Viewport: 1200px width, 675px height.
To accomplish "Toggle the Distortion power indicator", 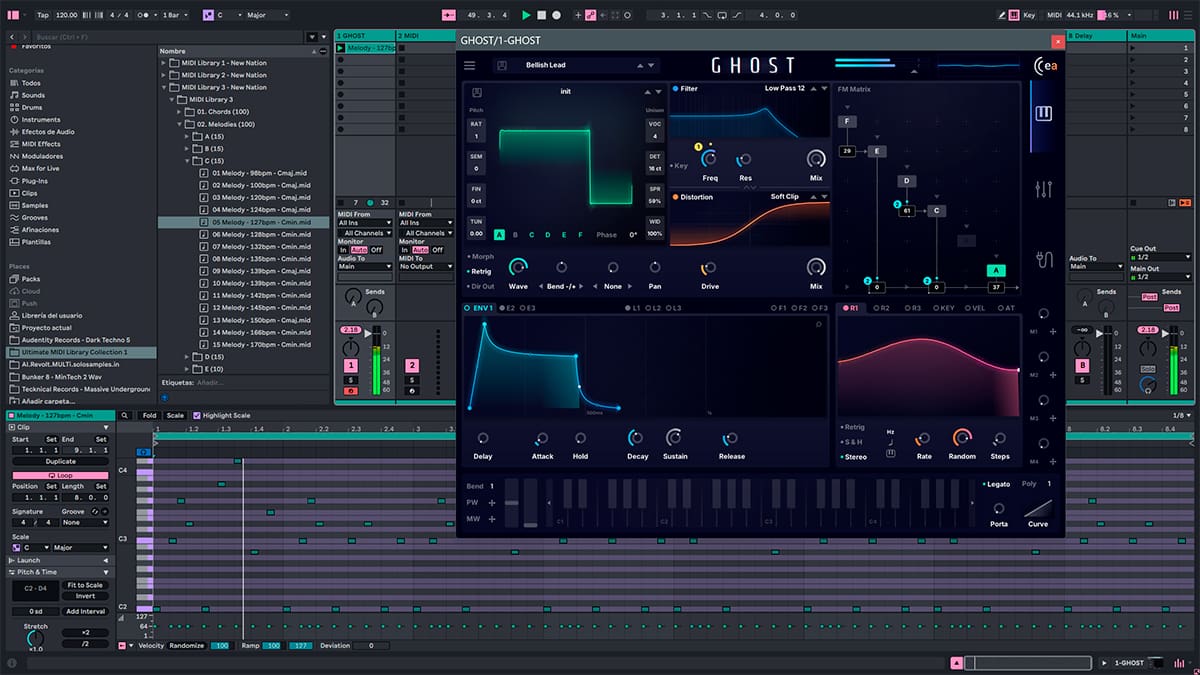I will 676,197.
